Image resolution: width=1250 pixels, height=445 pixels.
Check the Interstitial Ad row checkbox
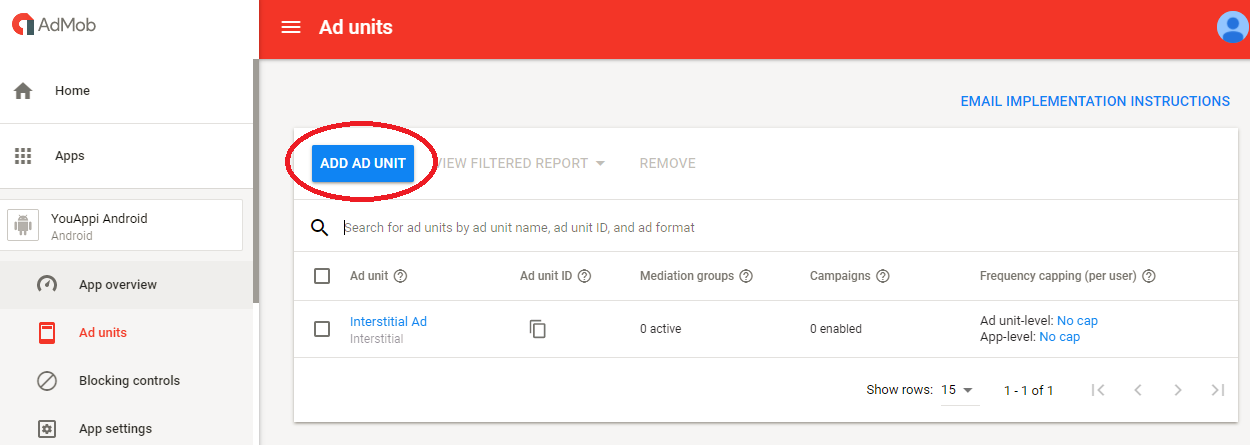point(322,329)
